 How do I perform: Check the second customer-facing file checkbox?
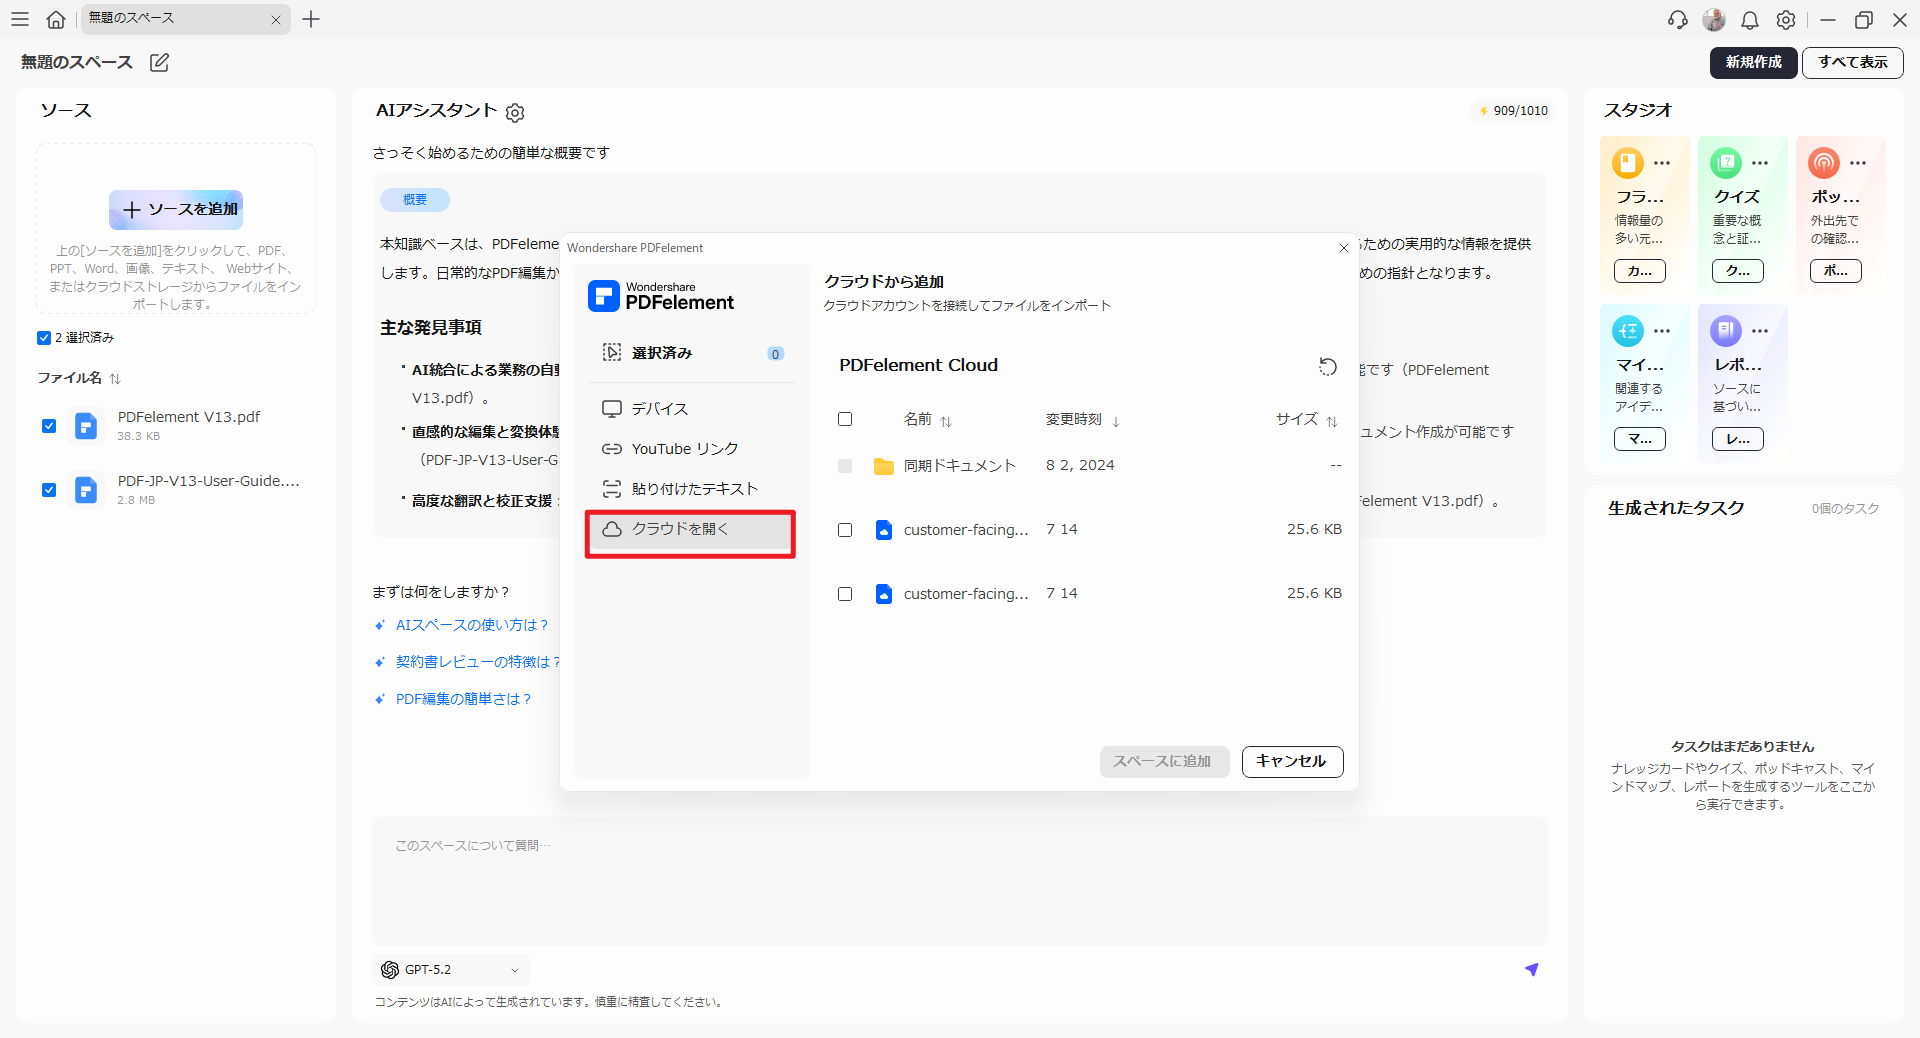845,594
